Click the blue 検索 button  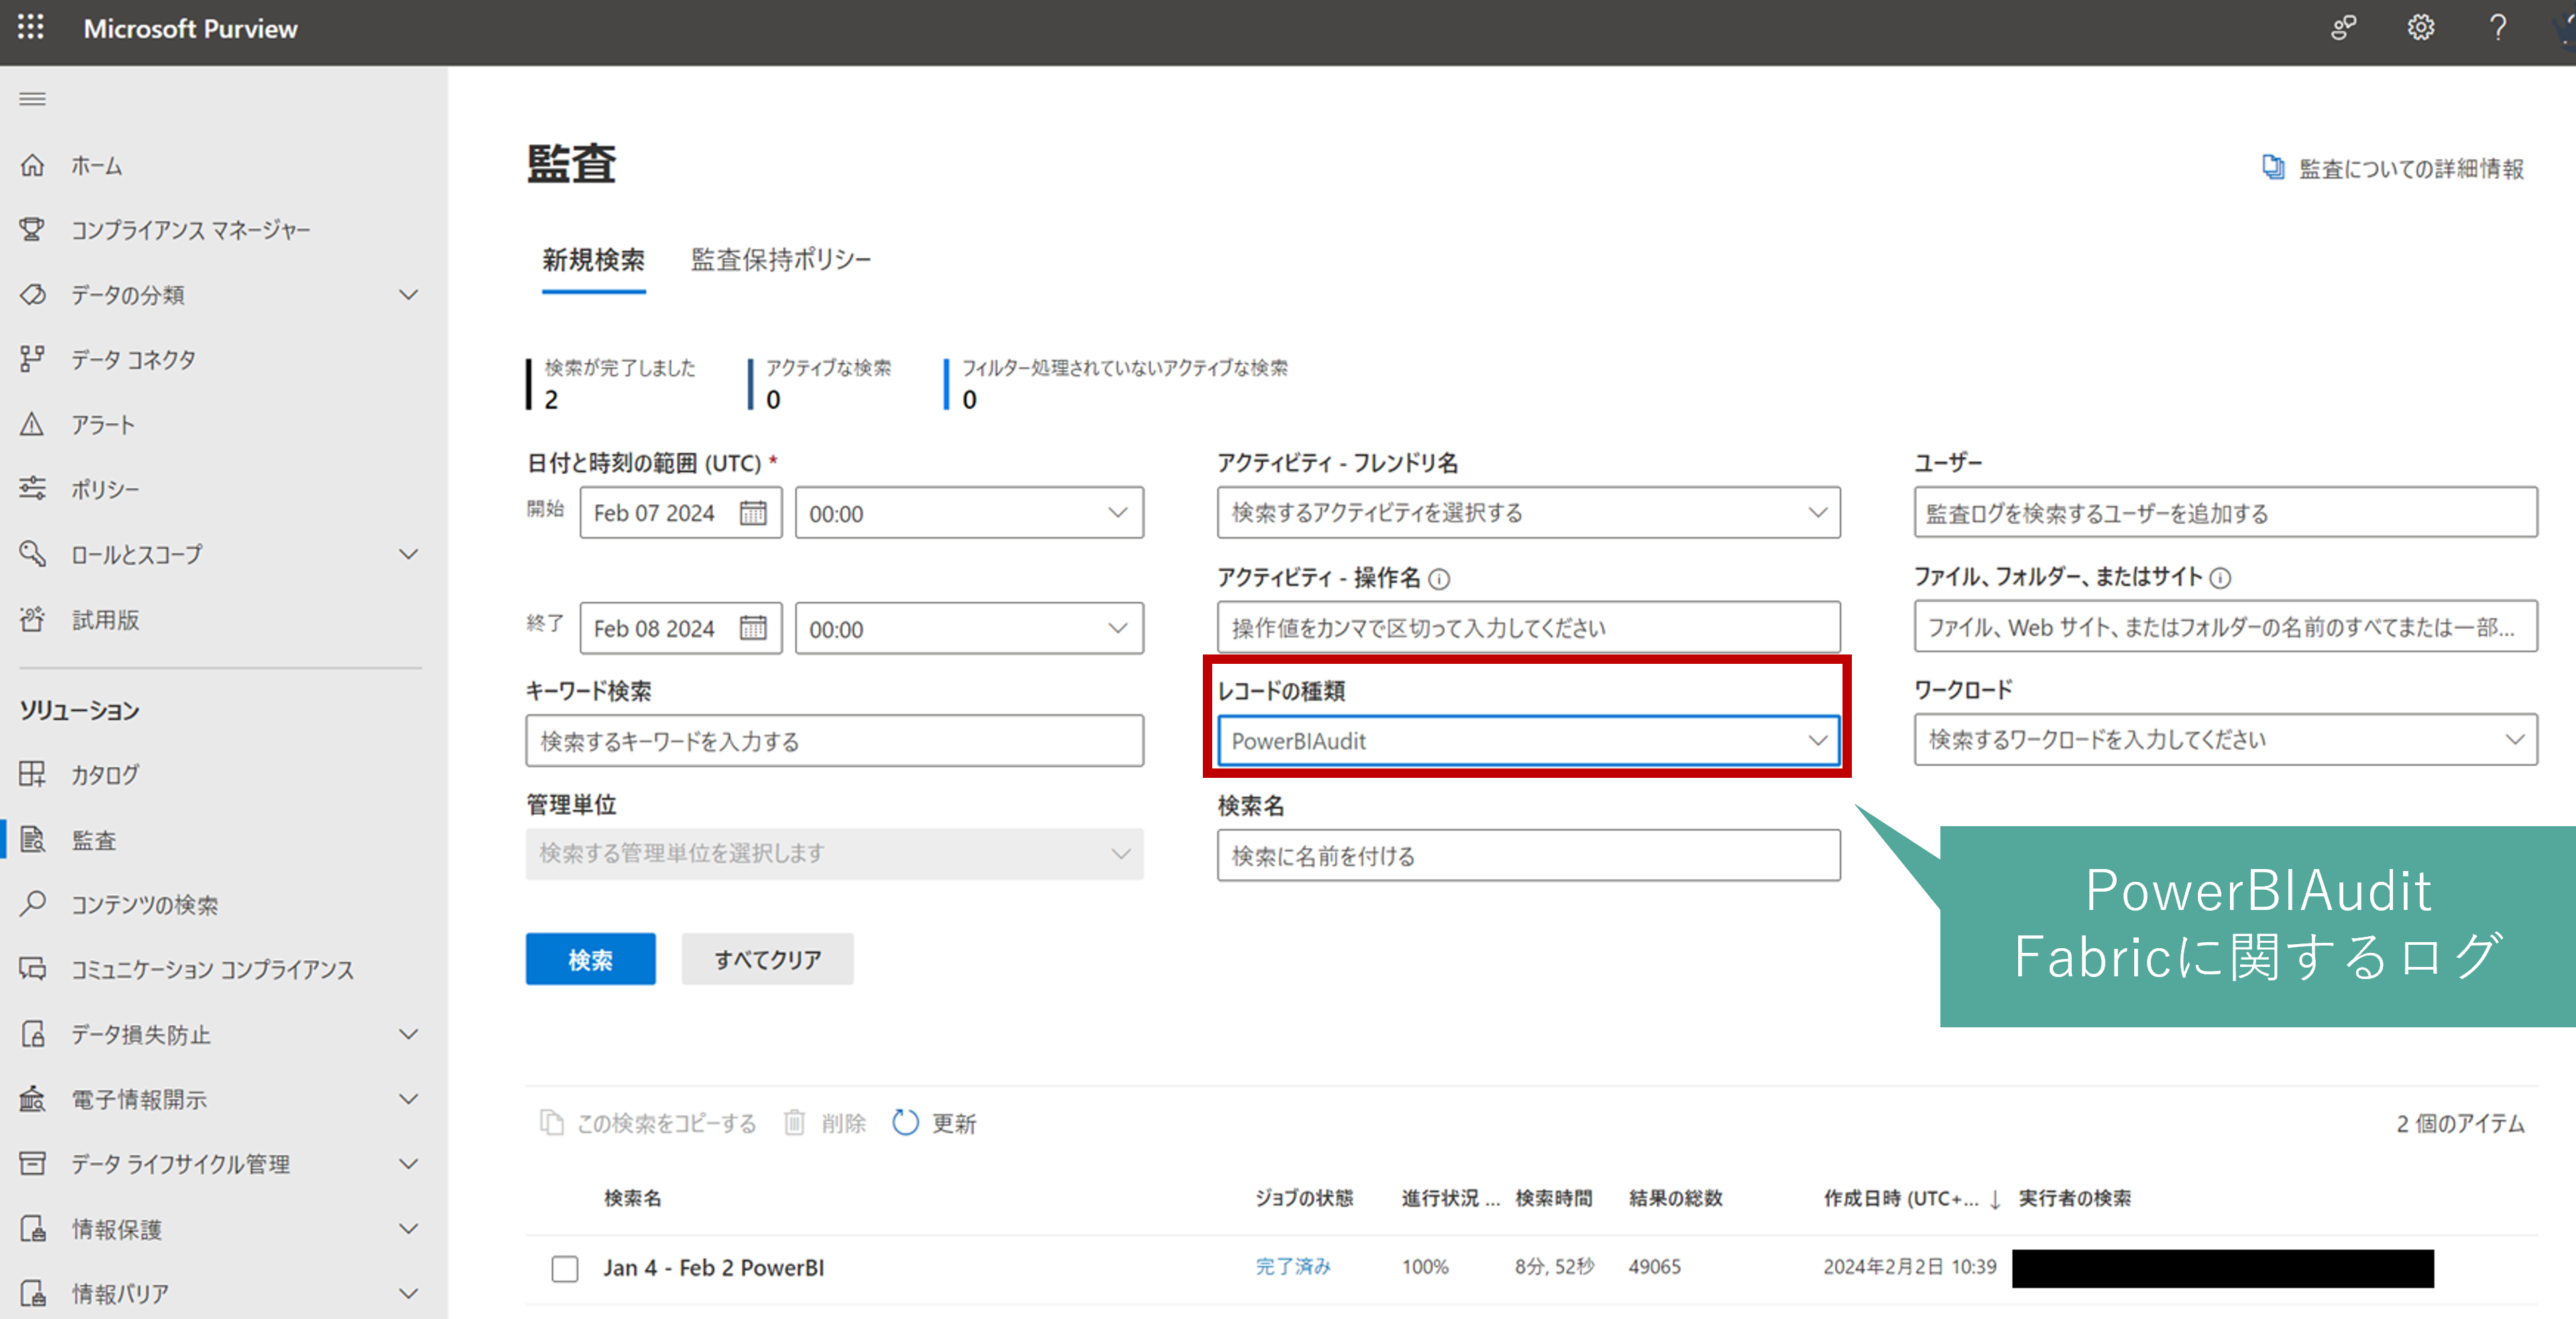590,959
